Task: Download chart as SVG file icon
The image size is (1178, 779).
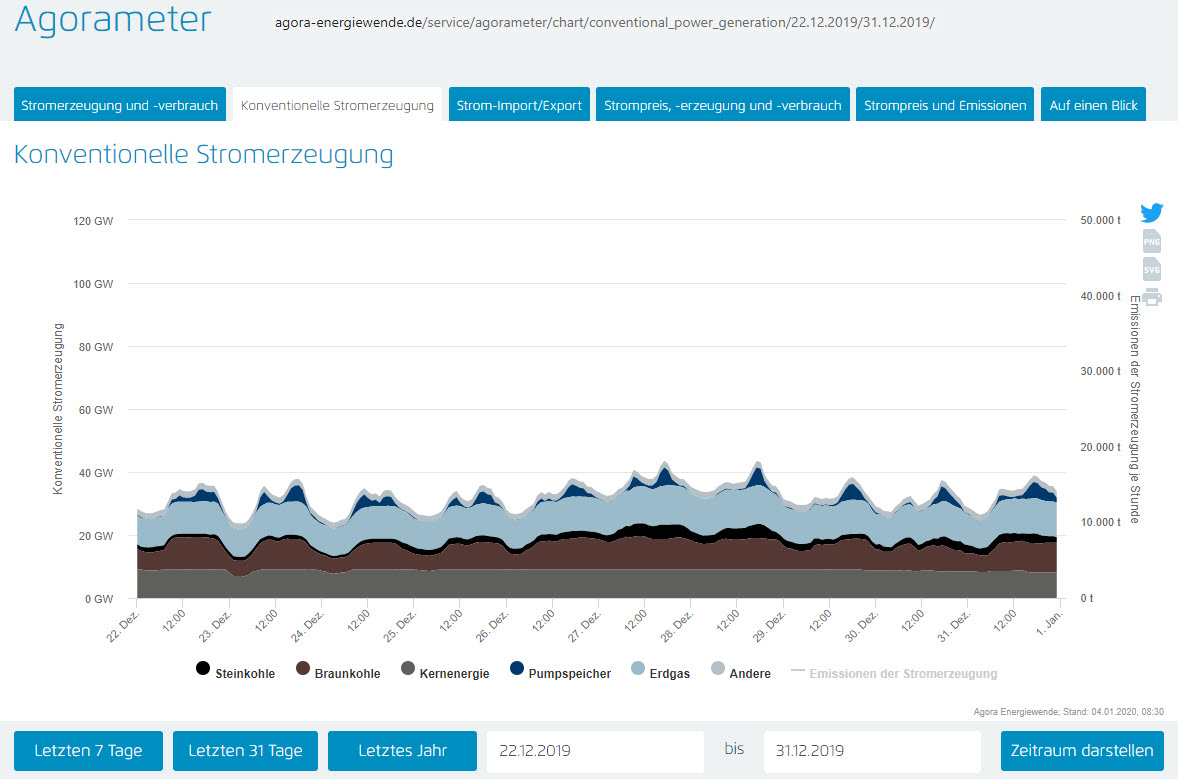Action: point(1152,269)
